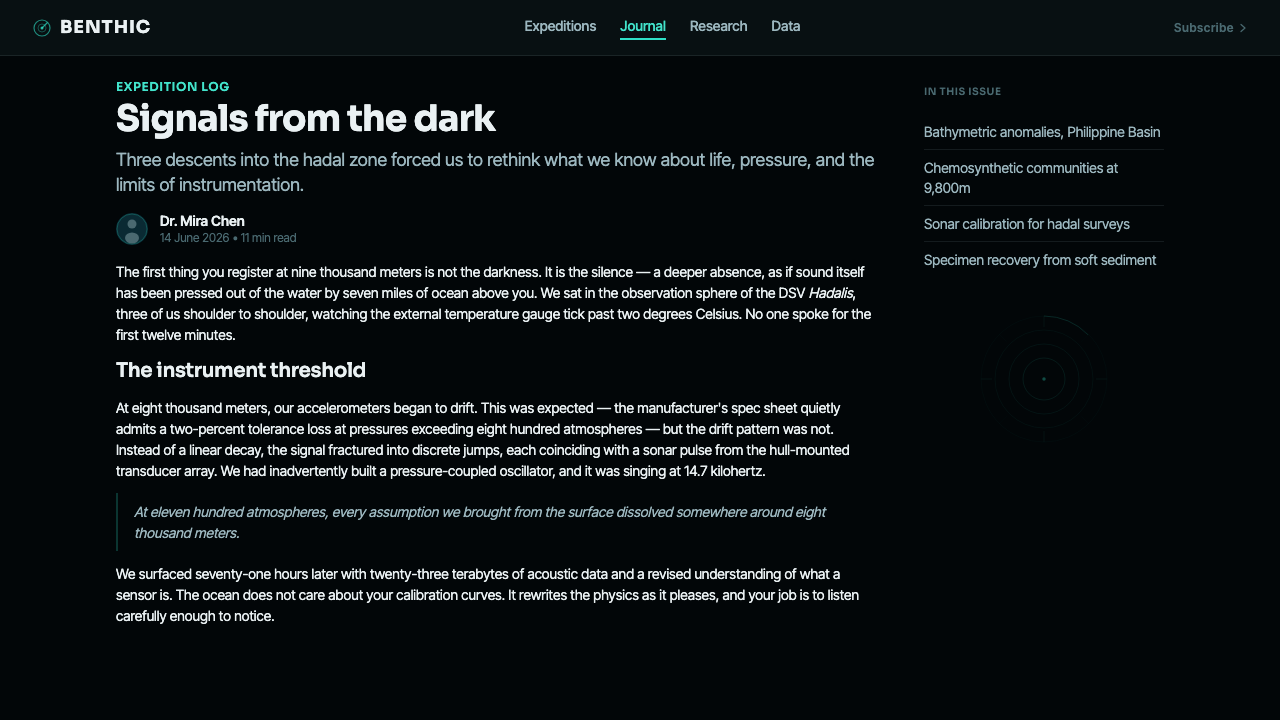1280x720 pixels.
Task: Click Dr. Mira Chen's avatar image
Action: click(132, 229)
